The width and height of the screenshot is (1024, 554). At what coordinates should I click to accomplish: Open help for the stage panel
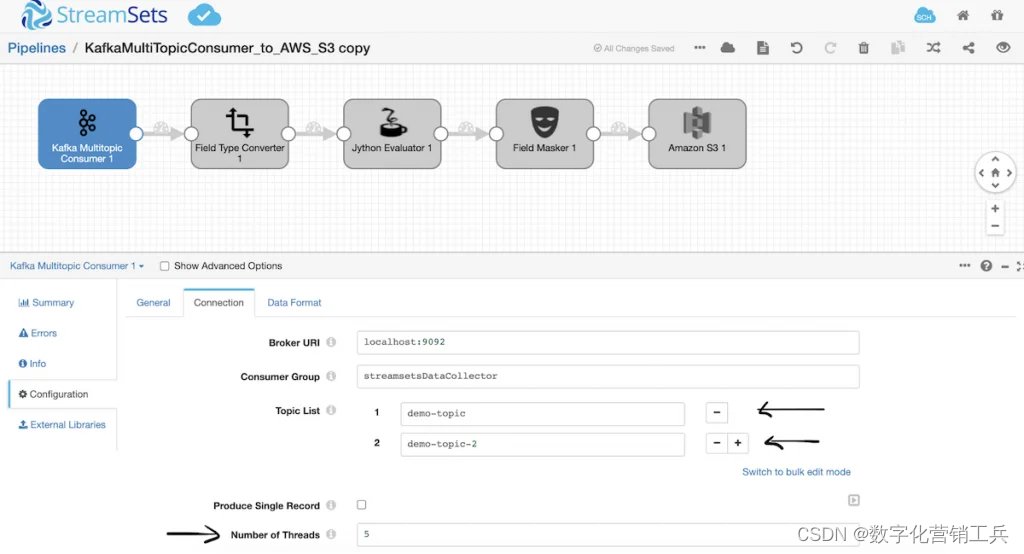point(986,266)
